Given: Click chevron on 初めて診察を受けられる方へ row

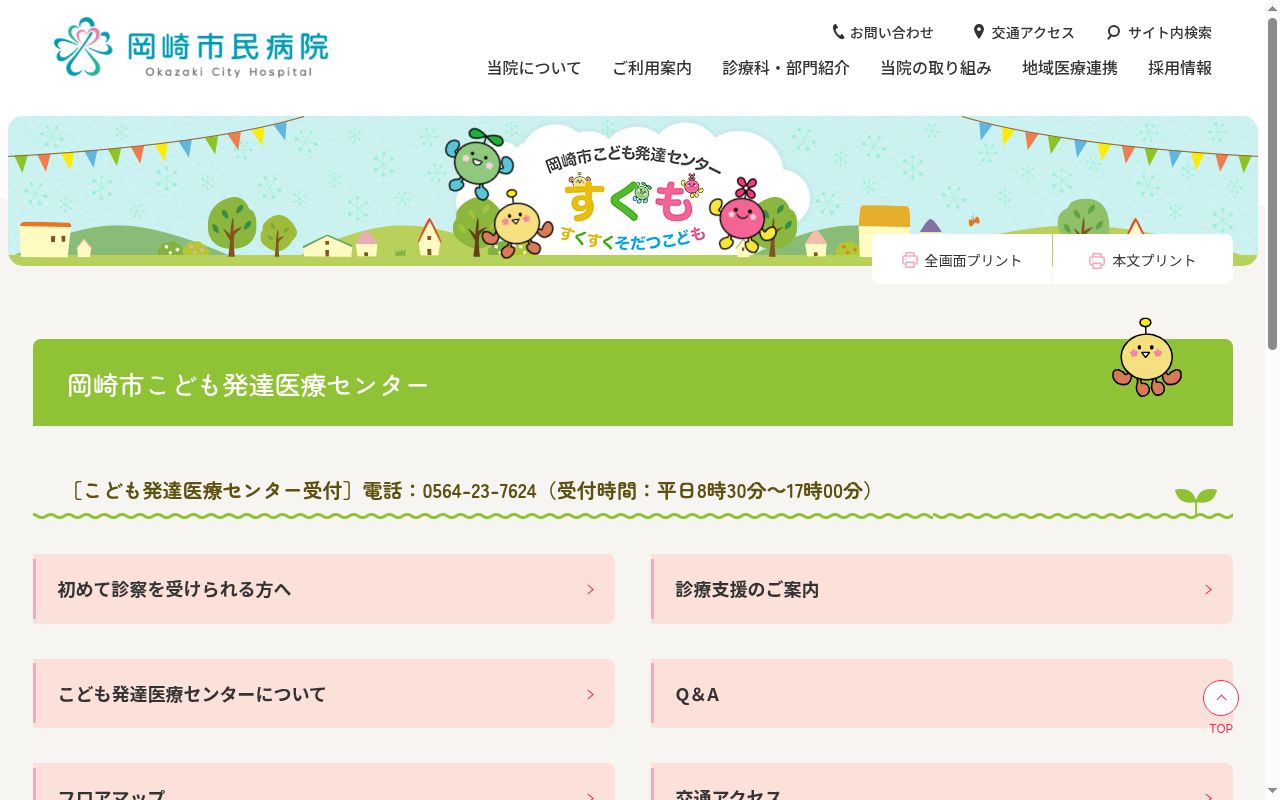Looking at the screenshot, I should click(x=590, y=590).
